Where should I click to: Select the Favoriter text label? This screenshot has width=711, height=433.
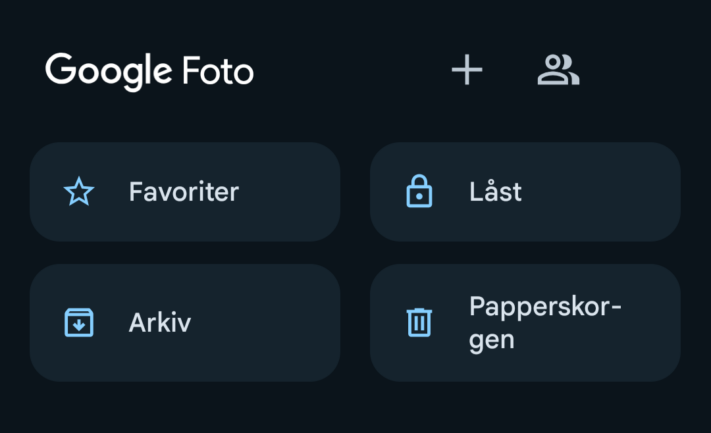point(184,192)
